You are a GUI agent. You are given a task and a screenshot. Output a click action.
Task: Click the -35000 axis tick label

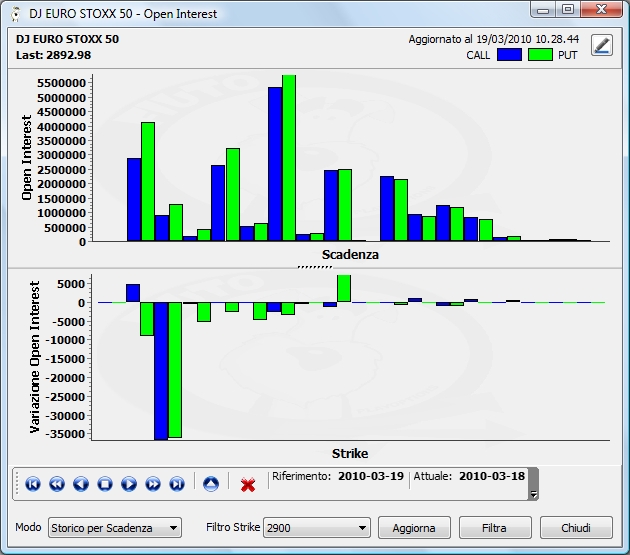pos(65,434)
